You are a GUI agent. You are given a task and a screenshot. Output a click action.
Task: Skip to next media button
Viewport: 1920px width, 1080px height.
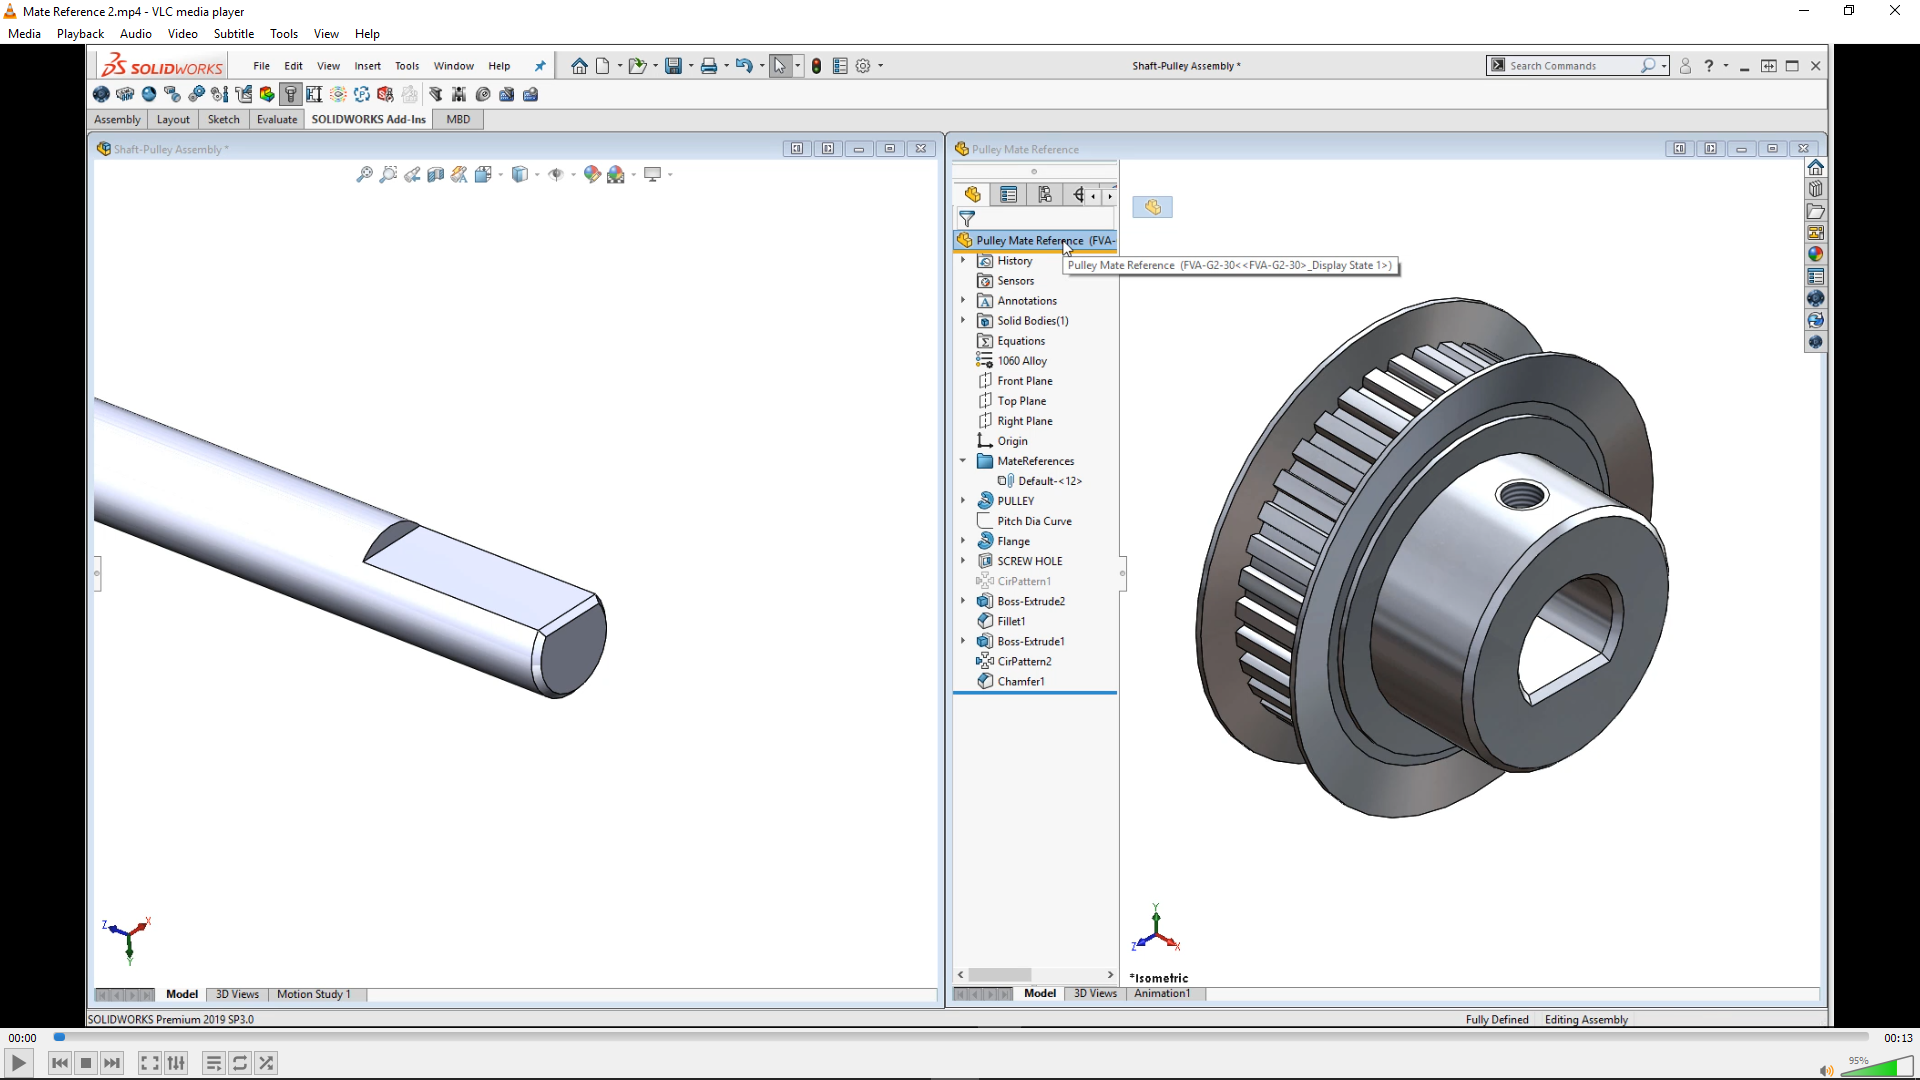[112, 1063]
